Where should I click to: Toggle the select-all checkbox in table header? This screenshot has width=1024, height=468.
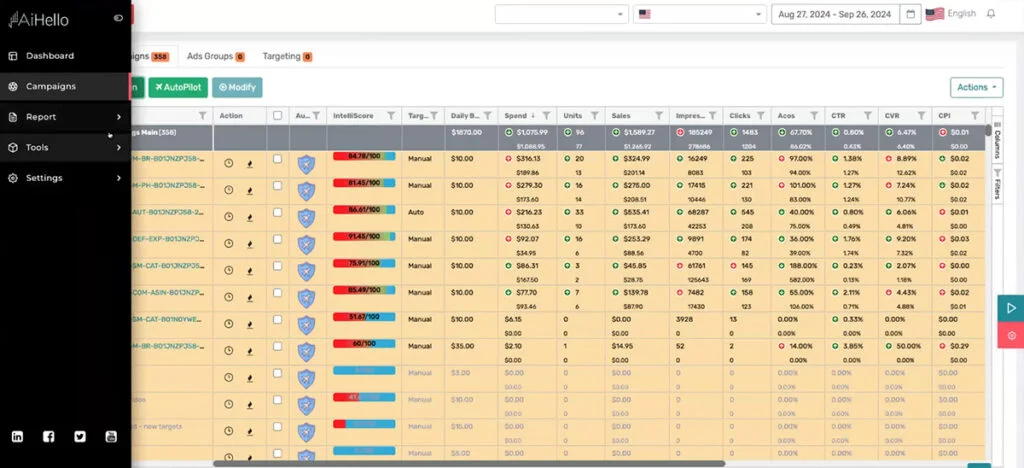[277, 116]
